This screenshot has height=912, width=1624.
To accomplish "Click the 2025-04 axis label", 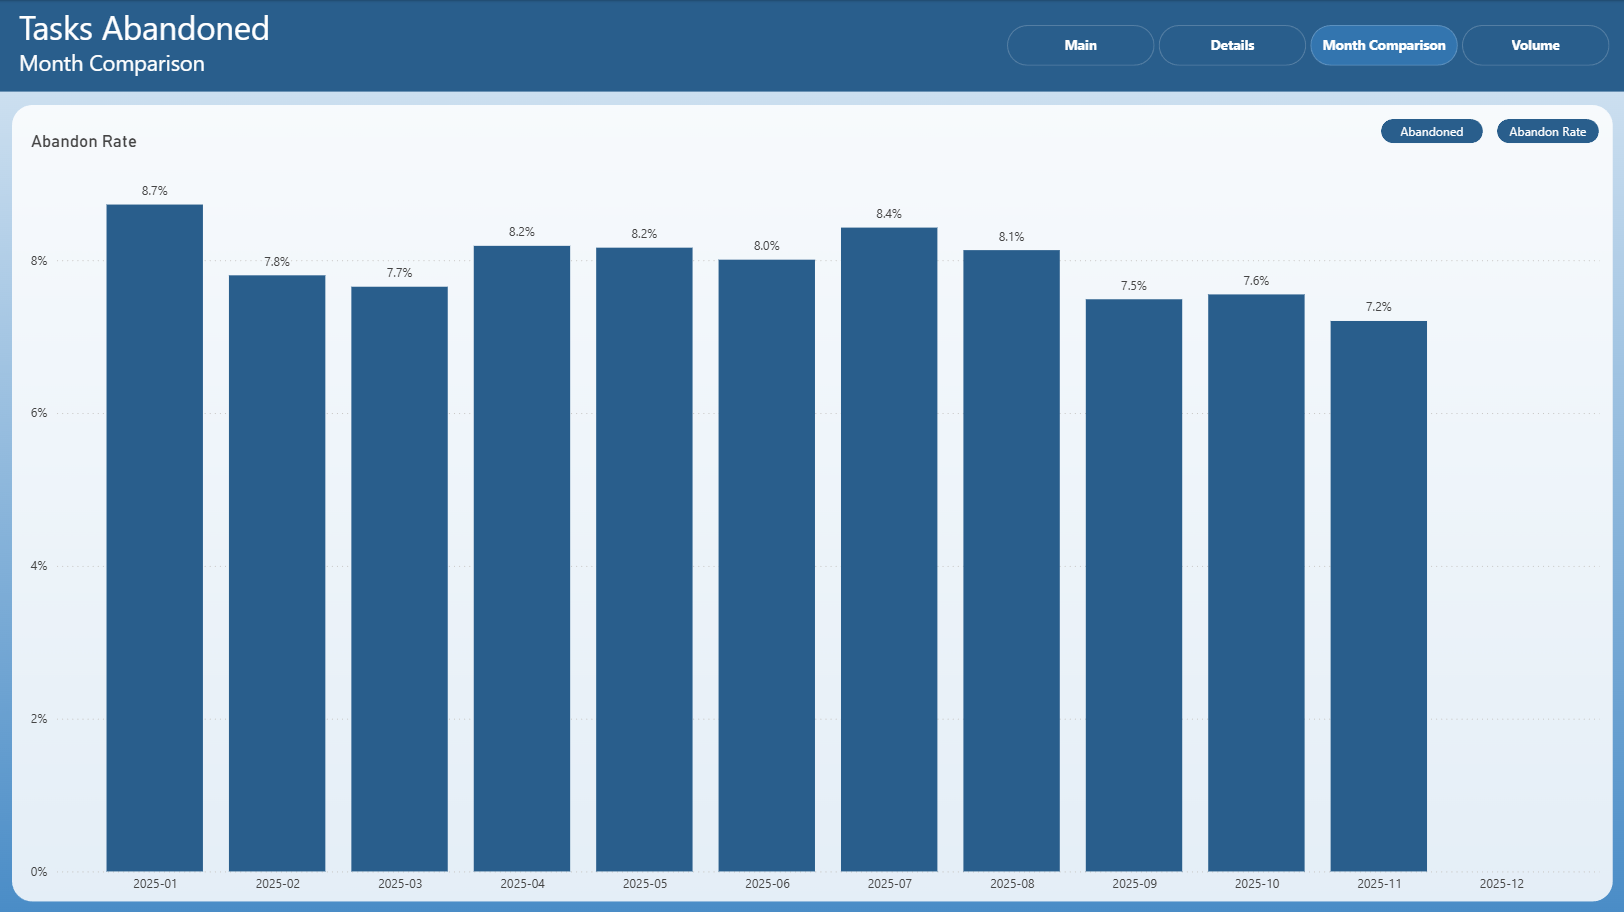I will [522, 884].
